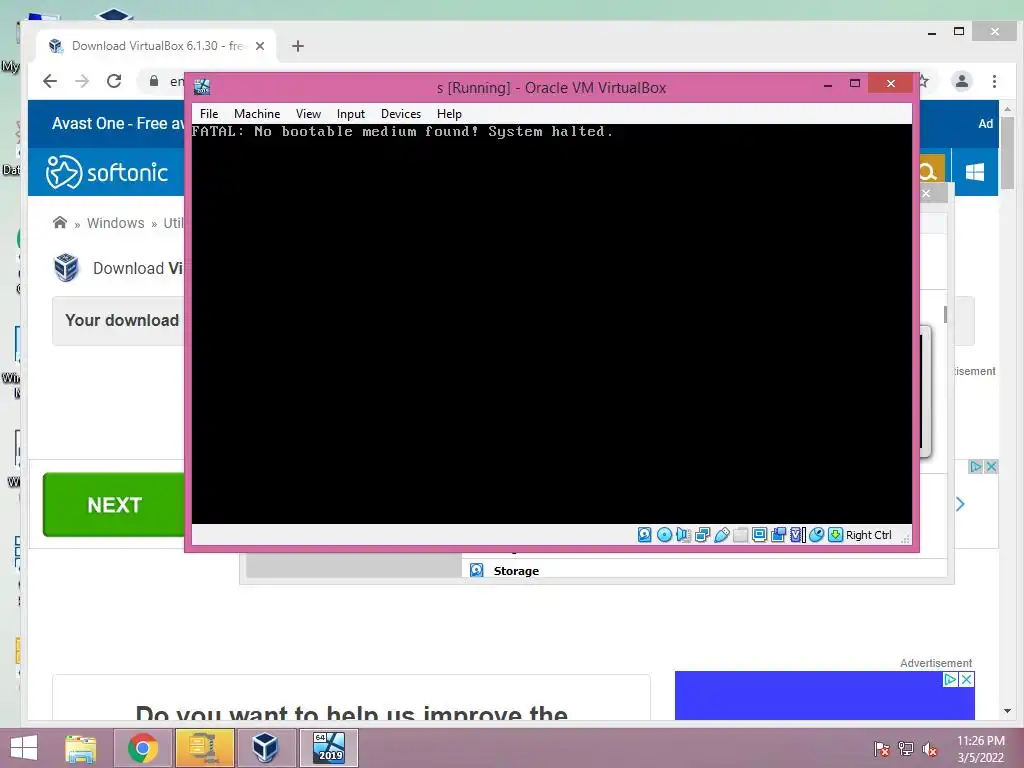Click Chrome page vertical scrollbar thumb

point(1008,152)
